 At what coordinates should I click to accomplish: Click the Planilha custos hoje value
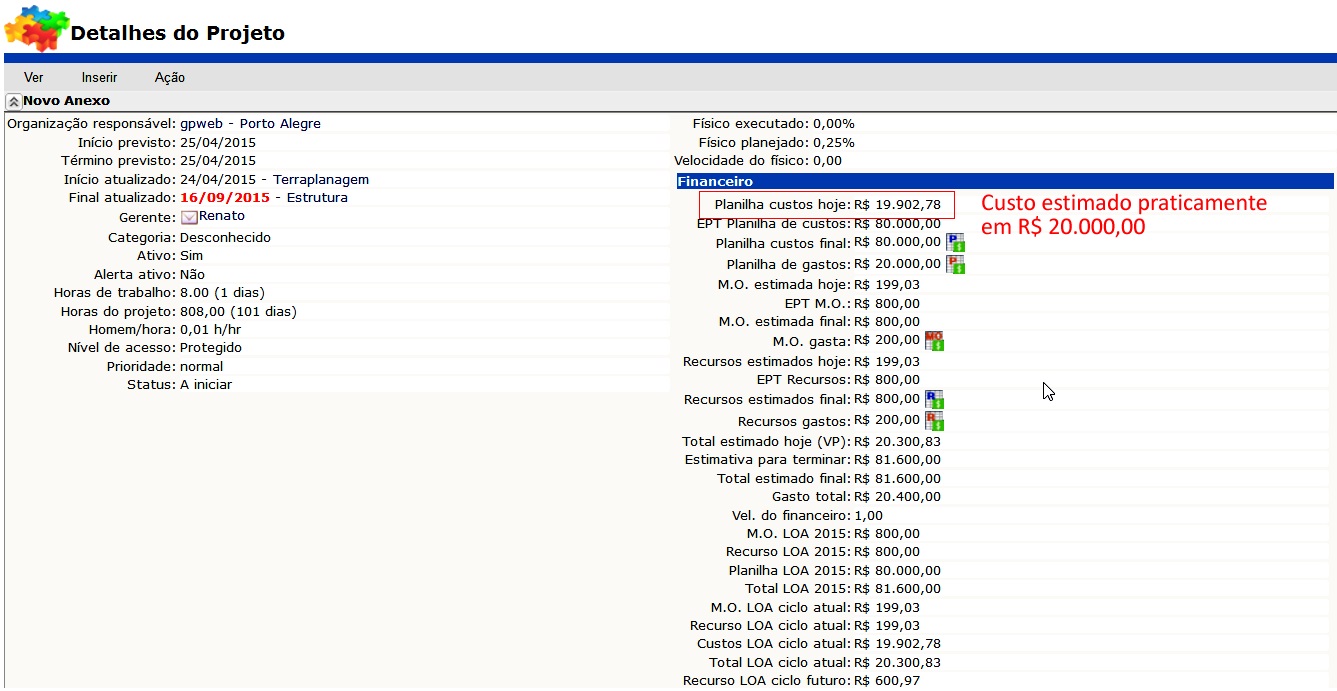pos(897,205)
